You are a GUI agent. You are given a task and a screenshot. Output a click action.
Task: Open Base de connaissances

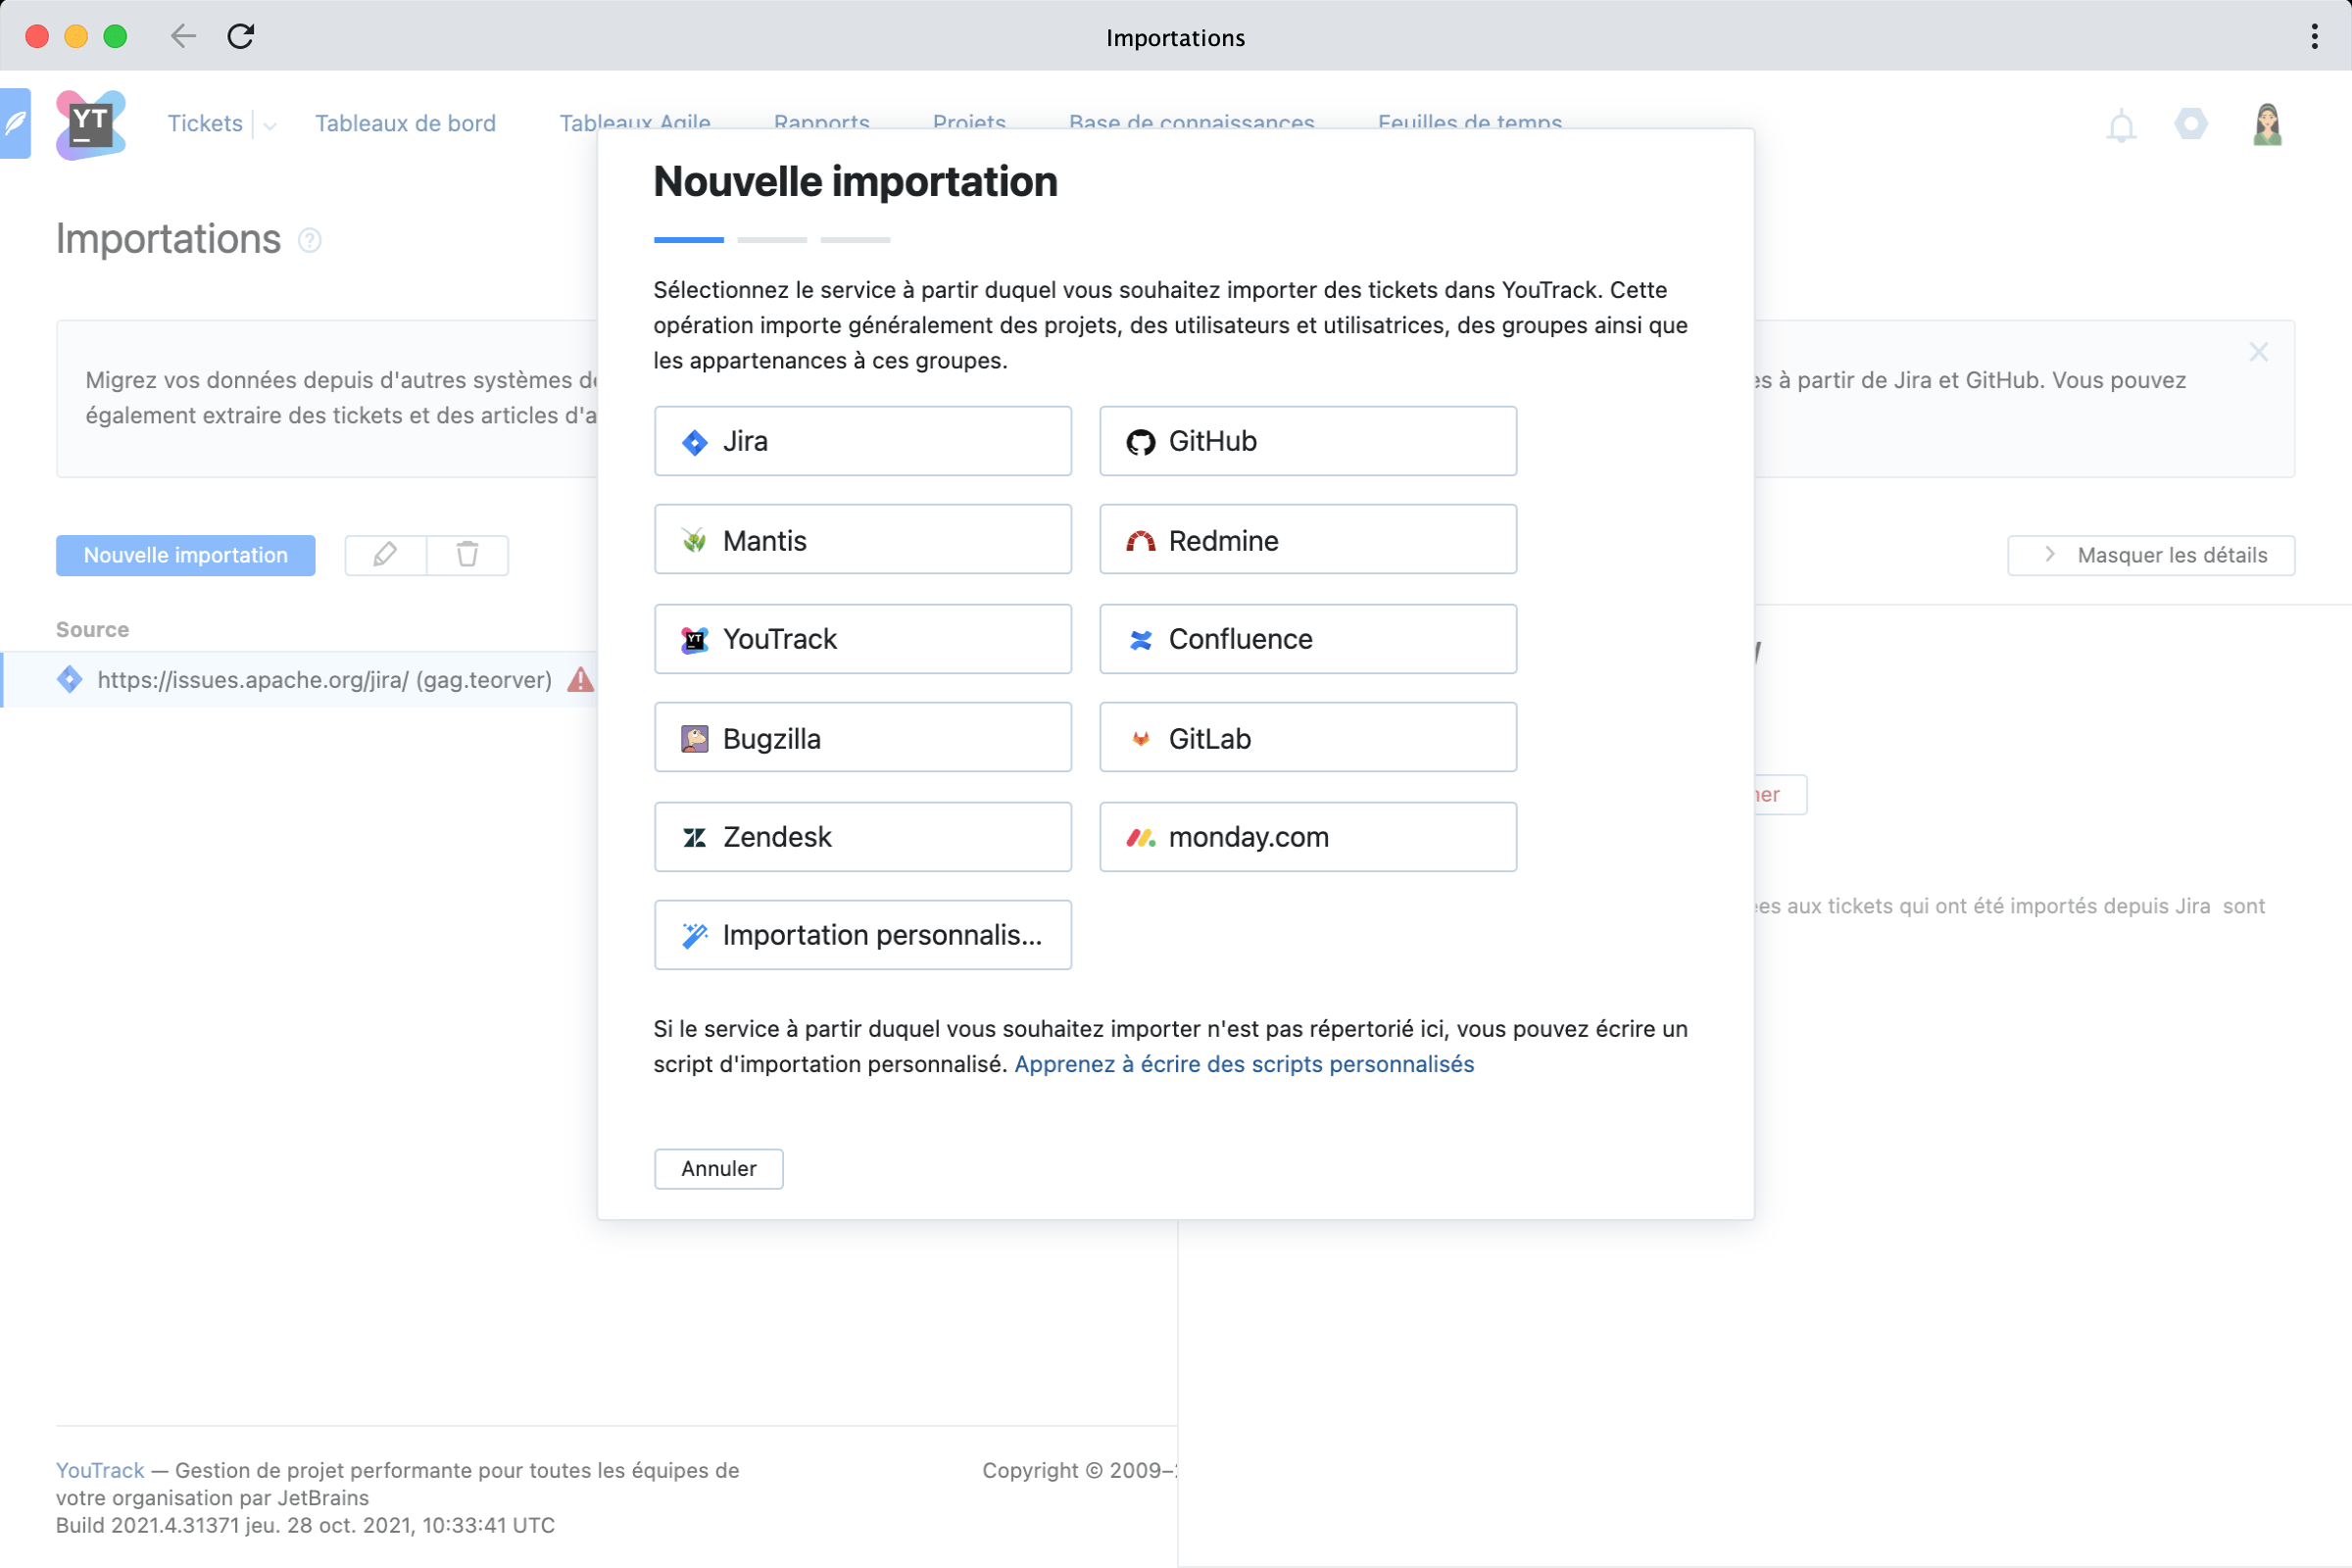pyautogui.click(x=1191, y=122)
